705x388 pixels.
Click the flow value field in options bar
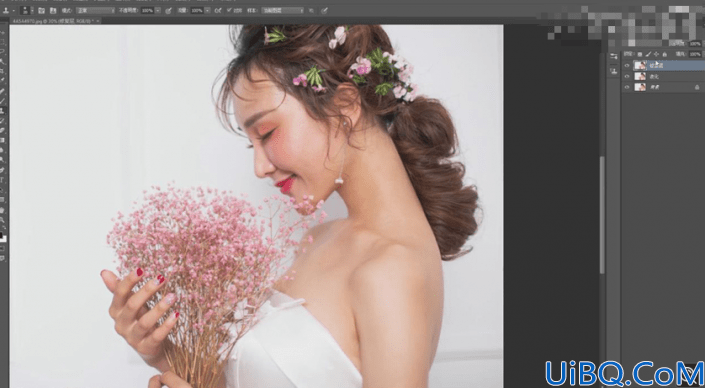point(197,10)
